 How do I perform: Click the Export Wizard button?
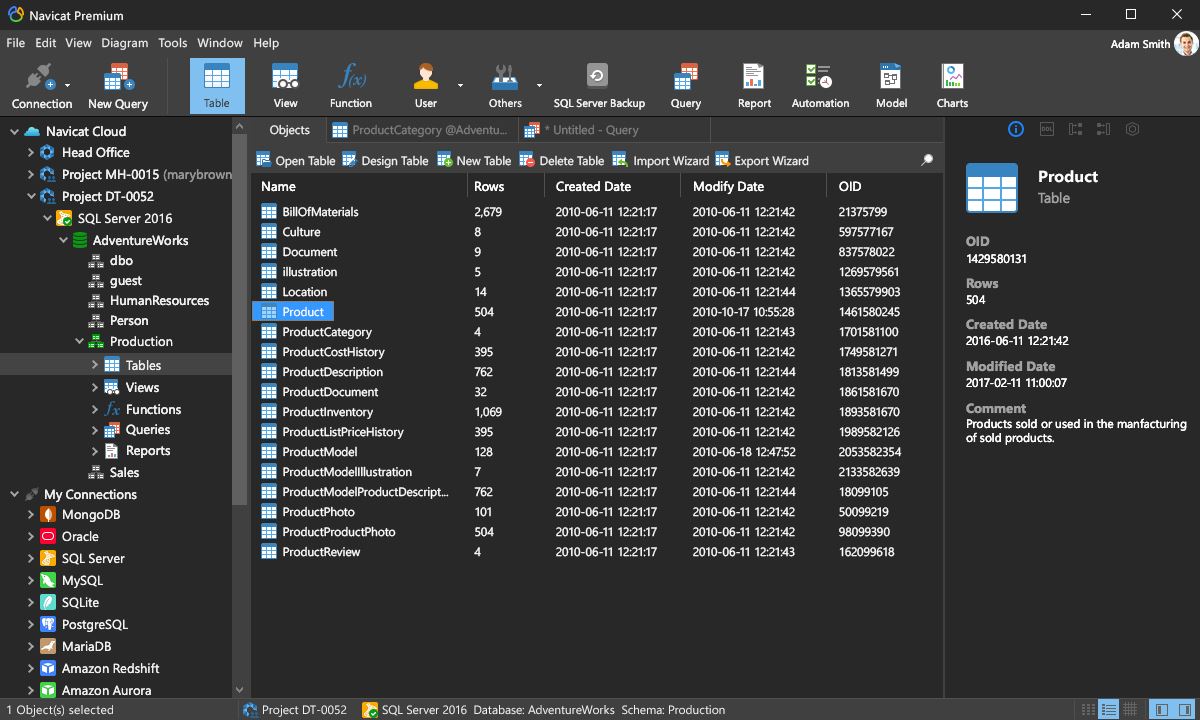pyautogui.click(x=762, y=160)
